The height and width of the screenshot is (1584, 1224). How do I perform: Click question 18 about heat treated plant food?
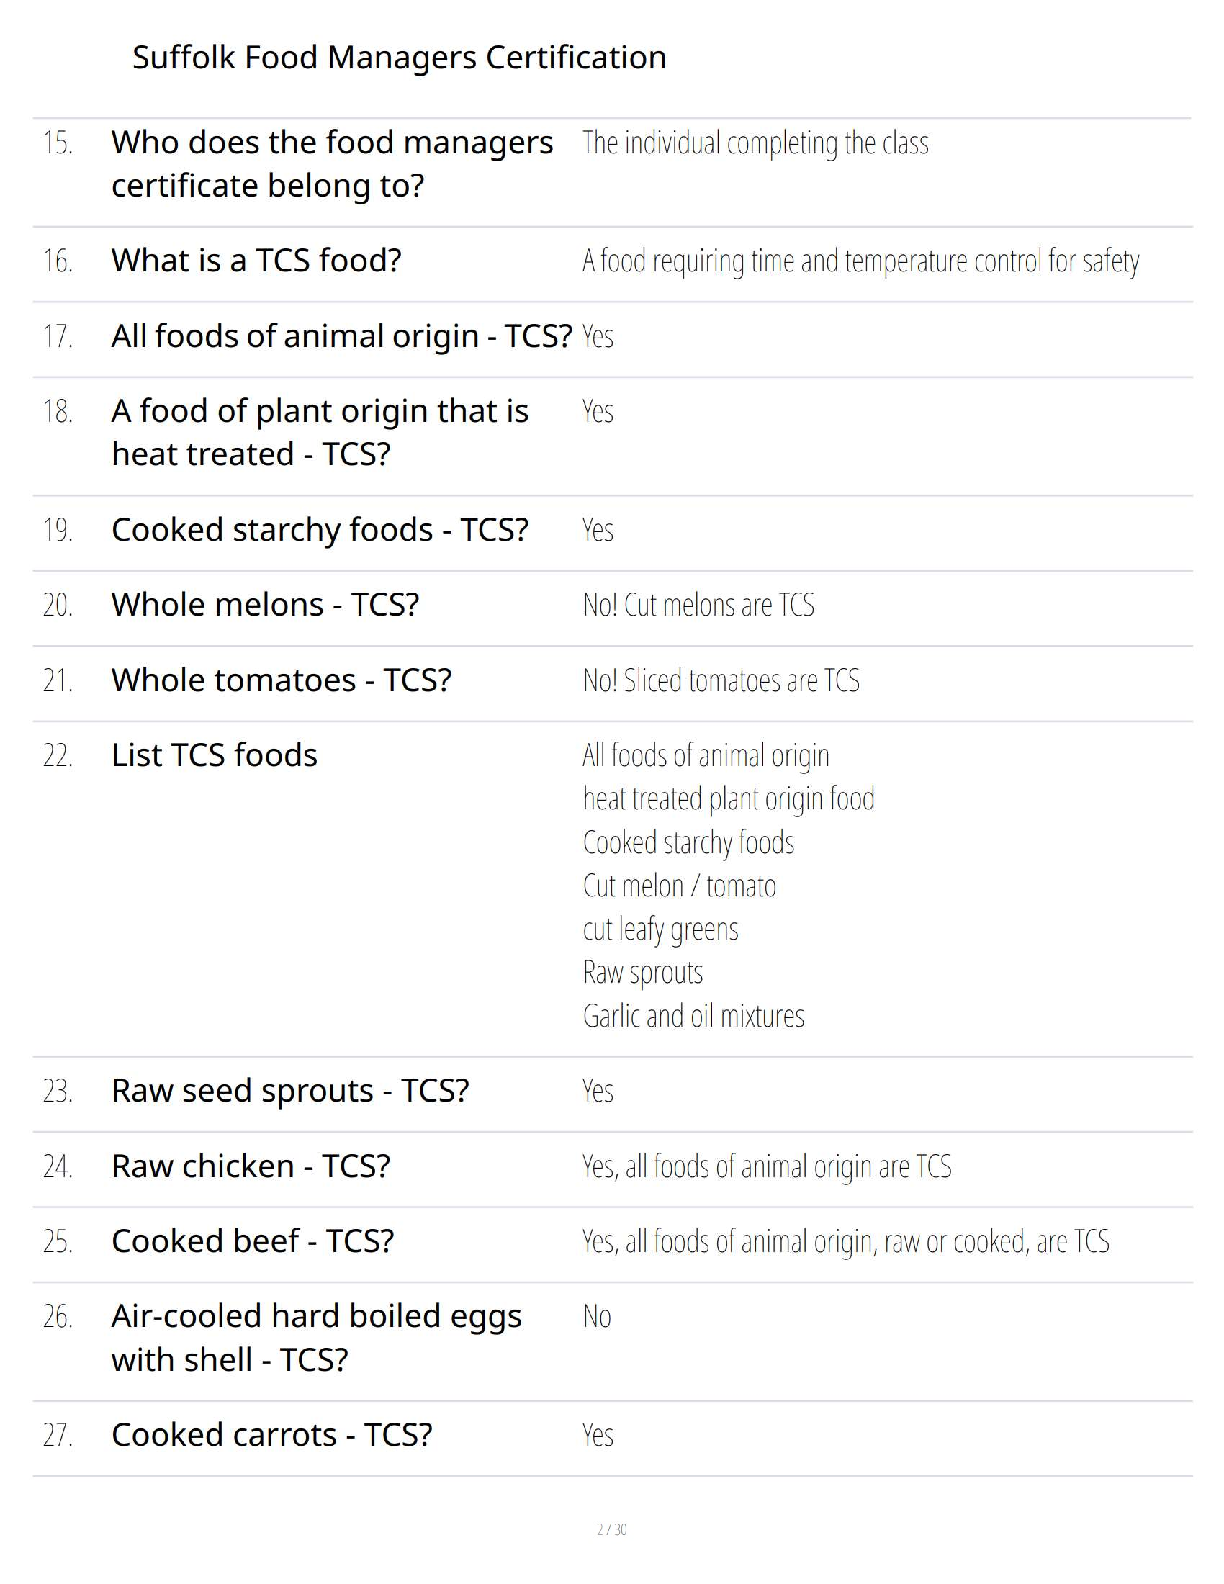coord(320,432)
